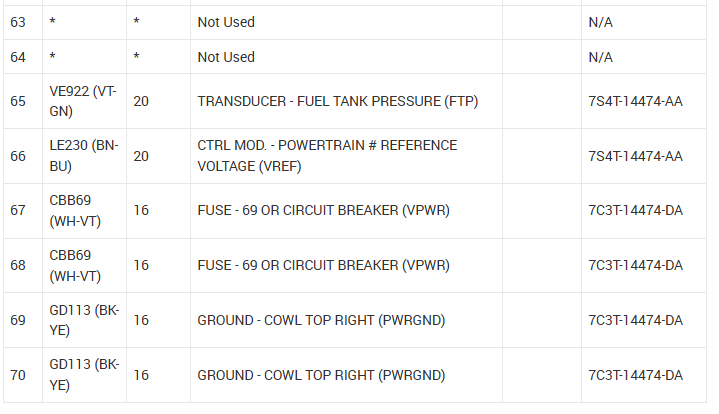719x414 pixels.
Task: Click pin number 63 cell
Action: tap(18, 22)
